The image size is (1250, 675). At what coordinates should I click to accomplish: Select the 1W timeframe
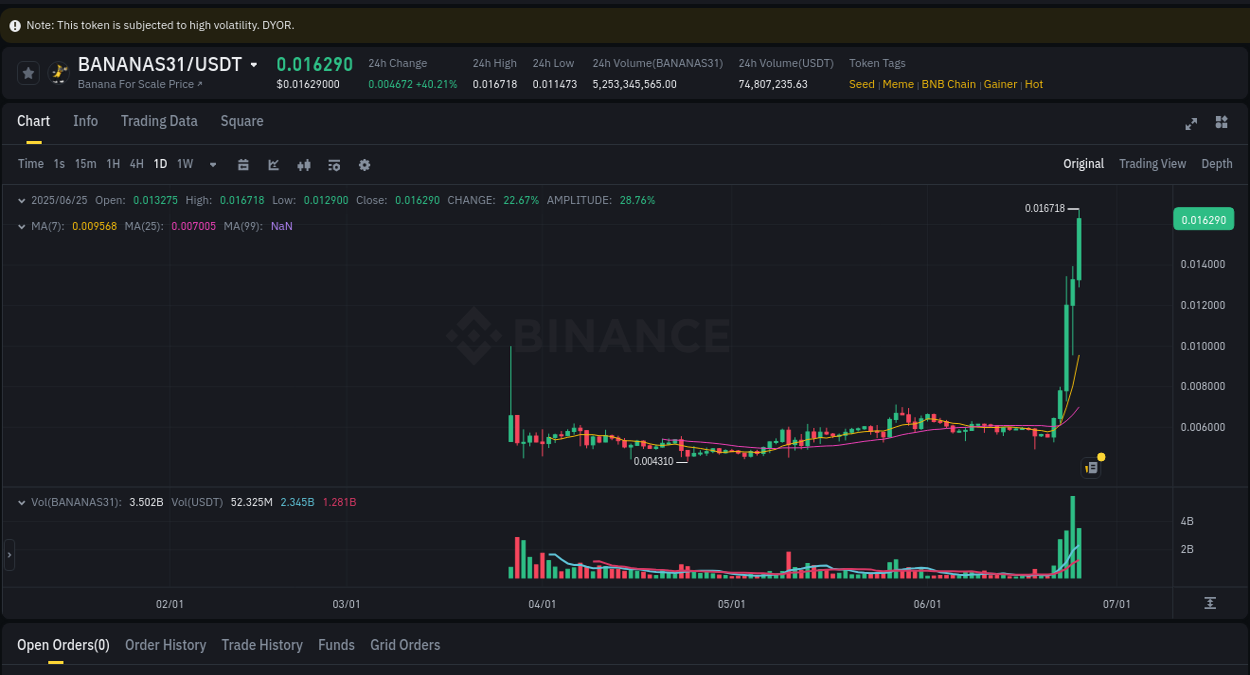(x=184, y=164)
